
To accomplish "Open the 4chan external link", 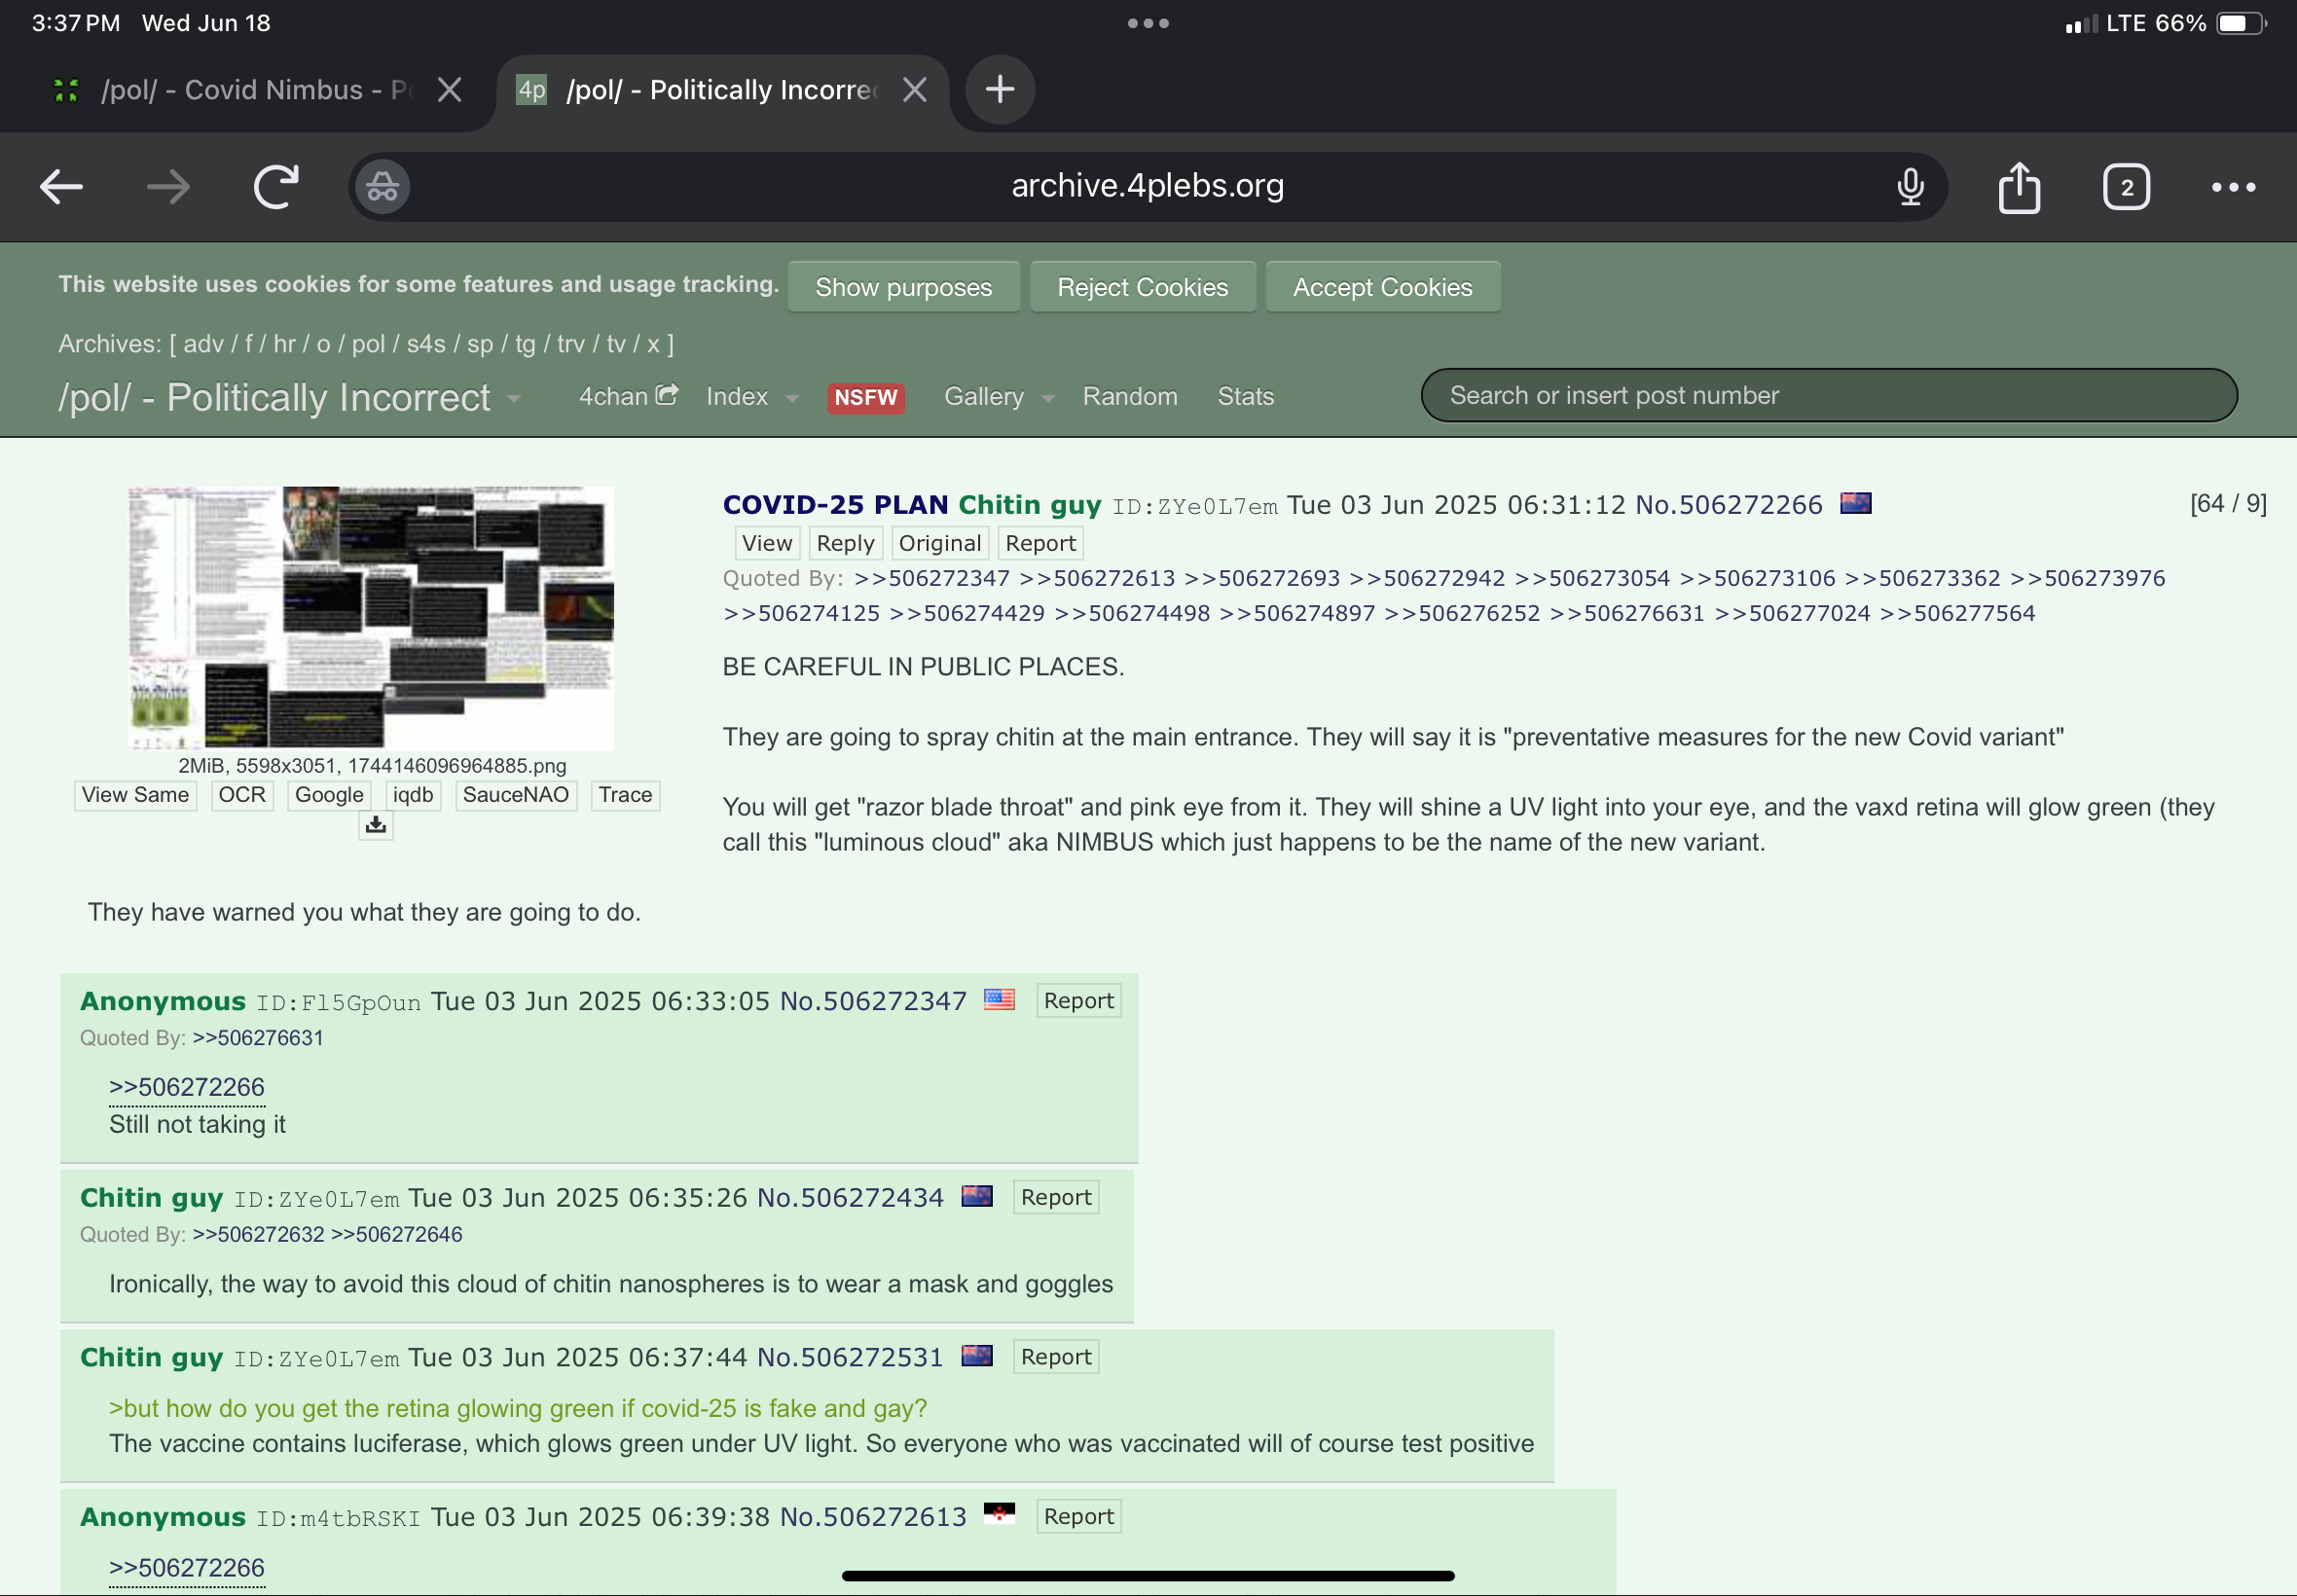I will click(628, 396).
